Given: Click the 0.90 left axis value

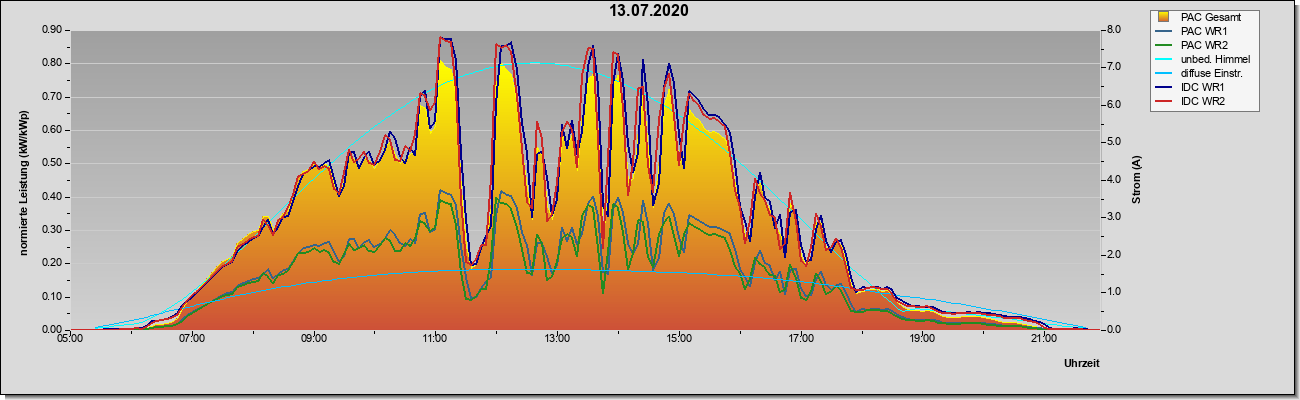Looking at the screenshot, I should coord(52,30).
